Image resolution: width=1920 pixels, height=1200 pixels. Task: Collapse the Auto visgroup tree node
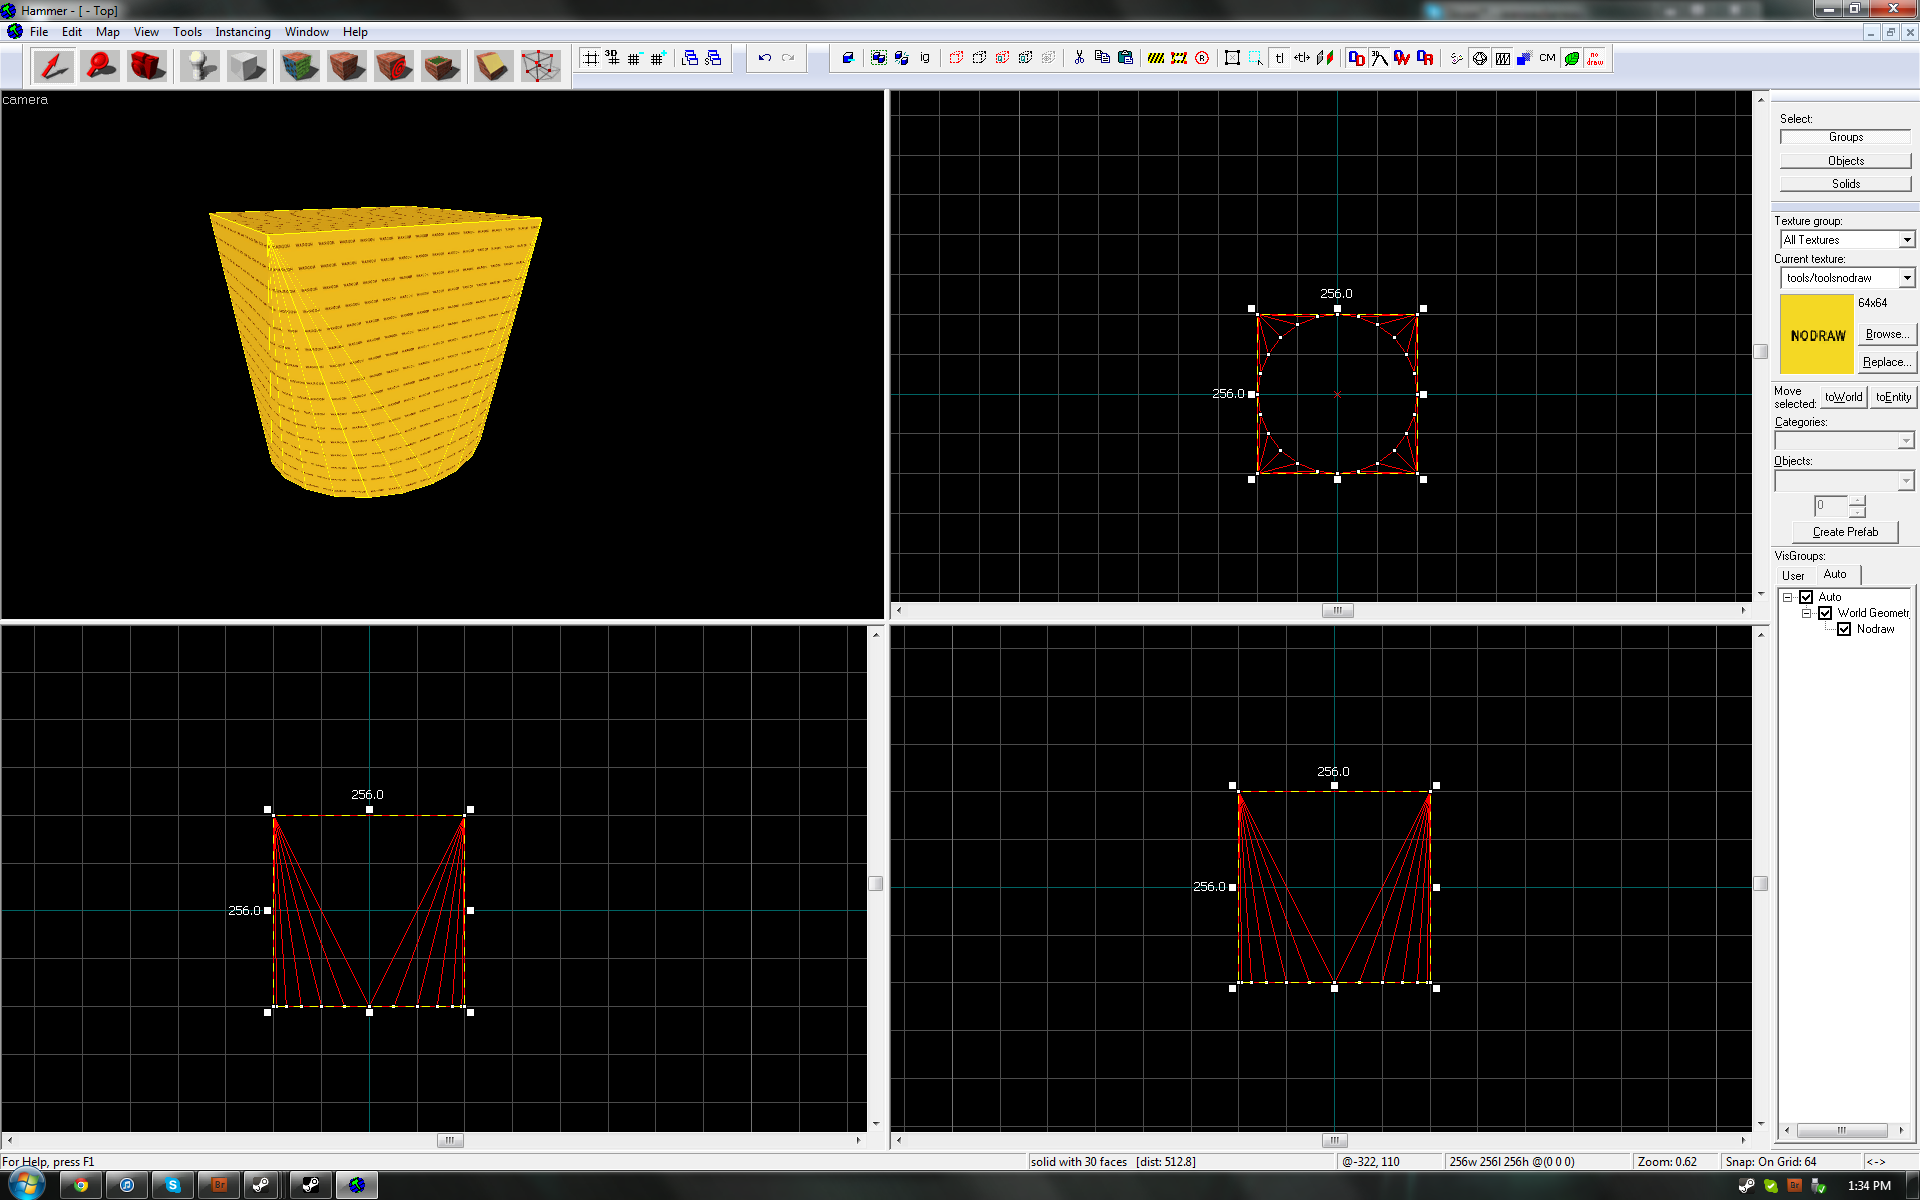tap(1788, 597)
